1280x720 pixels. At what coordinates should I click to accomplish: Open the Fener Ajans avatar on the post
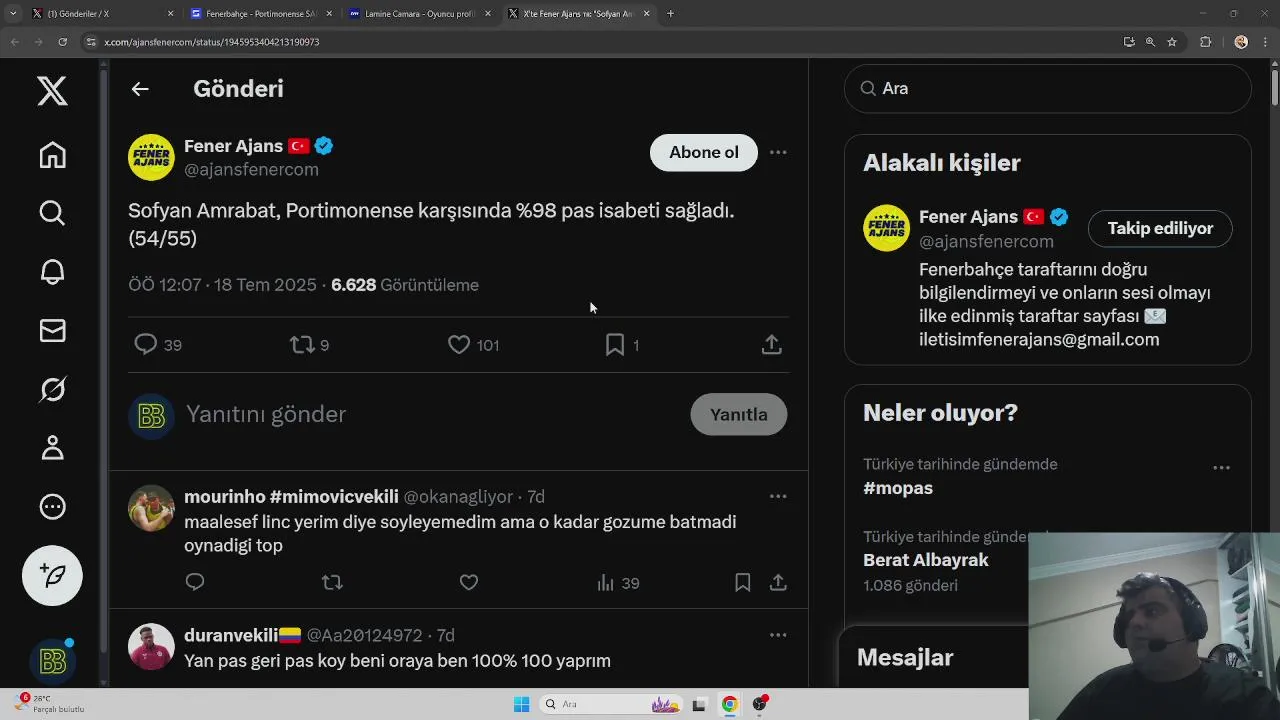(x=151, y=157)
